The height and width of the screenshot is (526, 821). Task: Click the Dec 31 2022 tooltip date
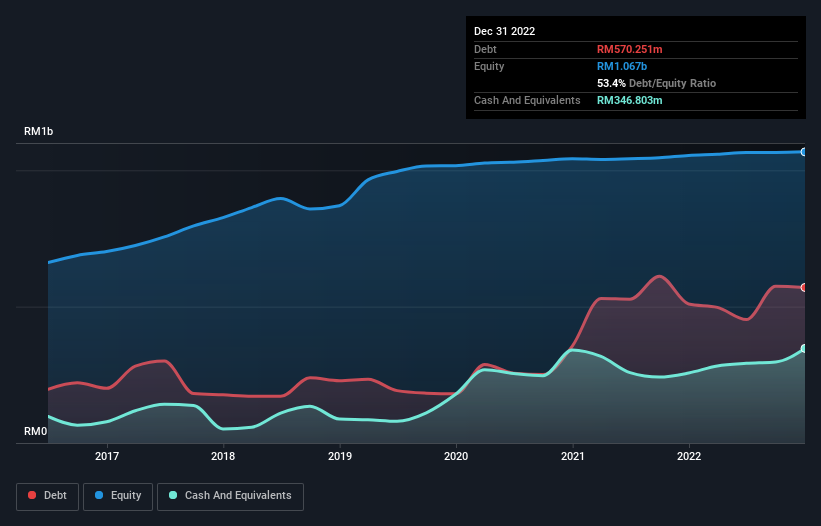point(504,31)
